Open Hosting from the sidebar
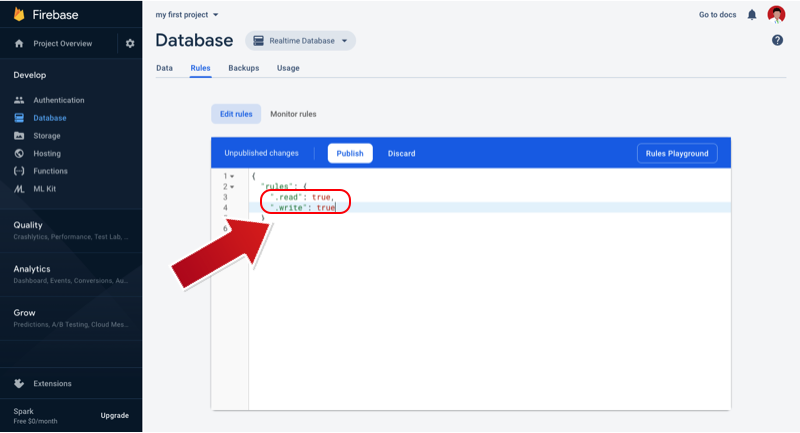 pyautogui.click(x=46, y=153)
